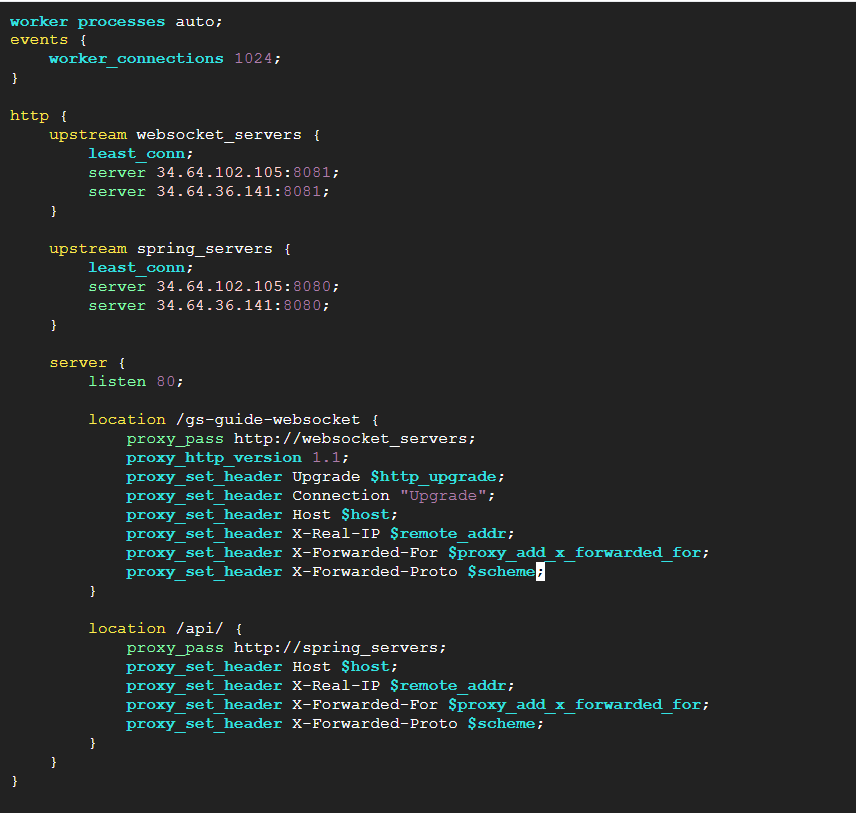Viewport: 856px width, 813px height.
Task: Click the 'http' block keyword
Action: pos(29,116)
